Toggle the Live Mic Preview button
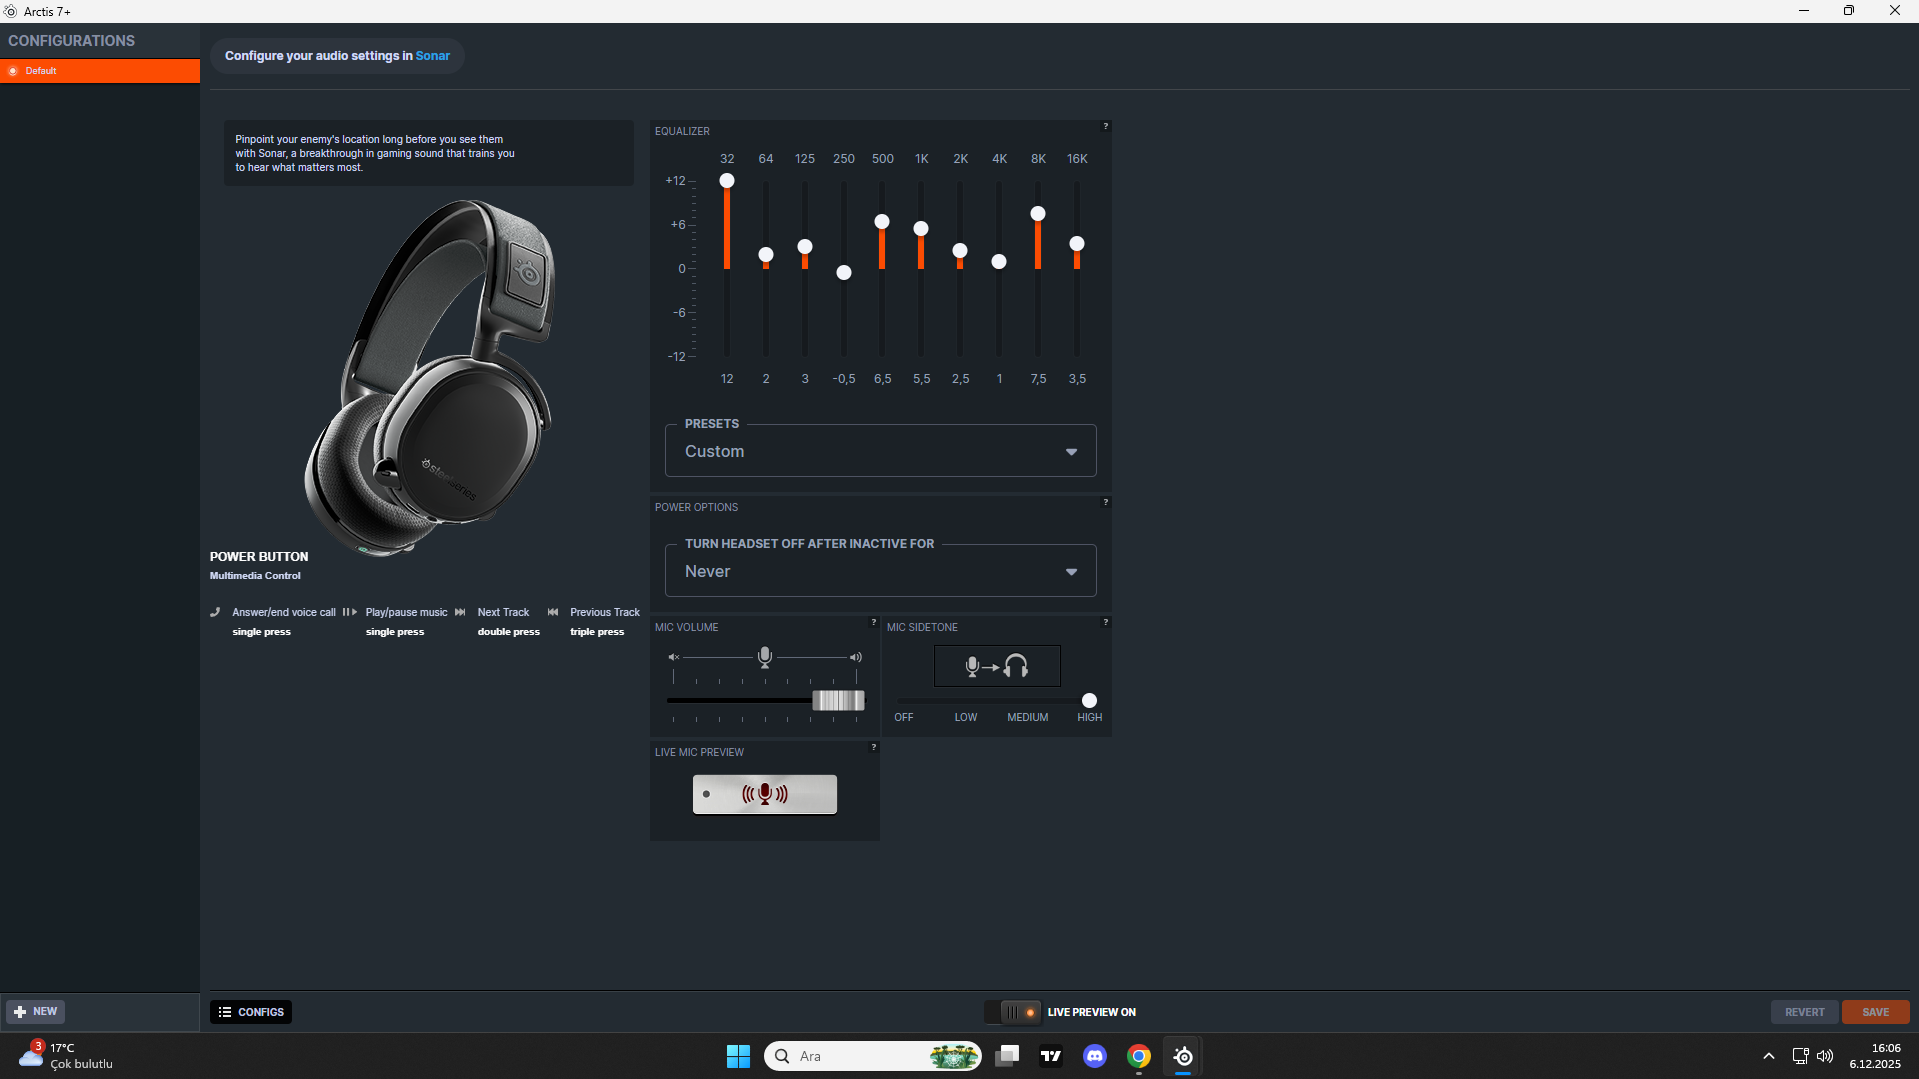 pyautogui.click(x=765, y=794)
